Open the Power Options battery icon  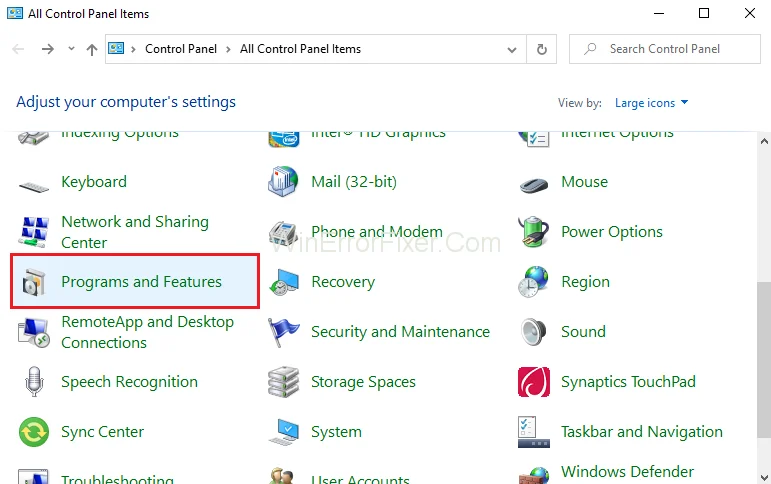click(534, 232)
